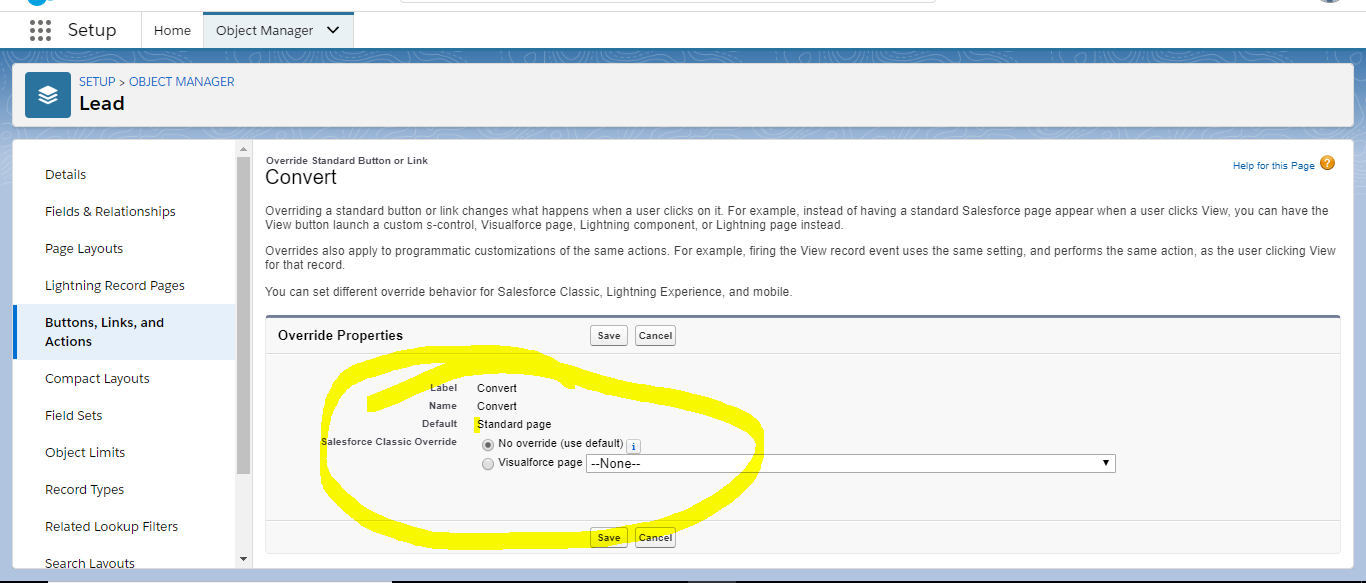Screen dimensions: 1366x583
Task: Follow the SETUP breadcrumb link
Action: pos(97,82)
